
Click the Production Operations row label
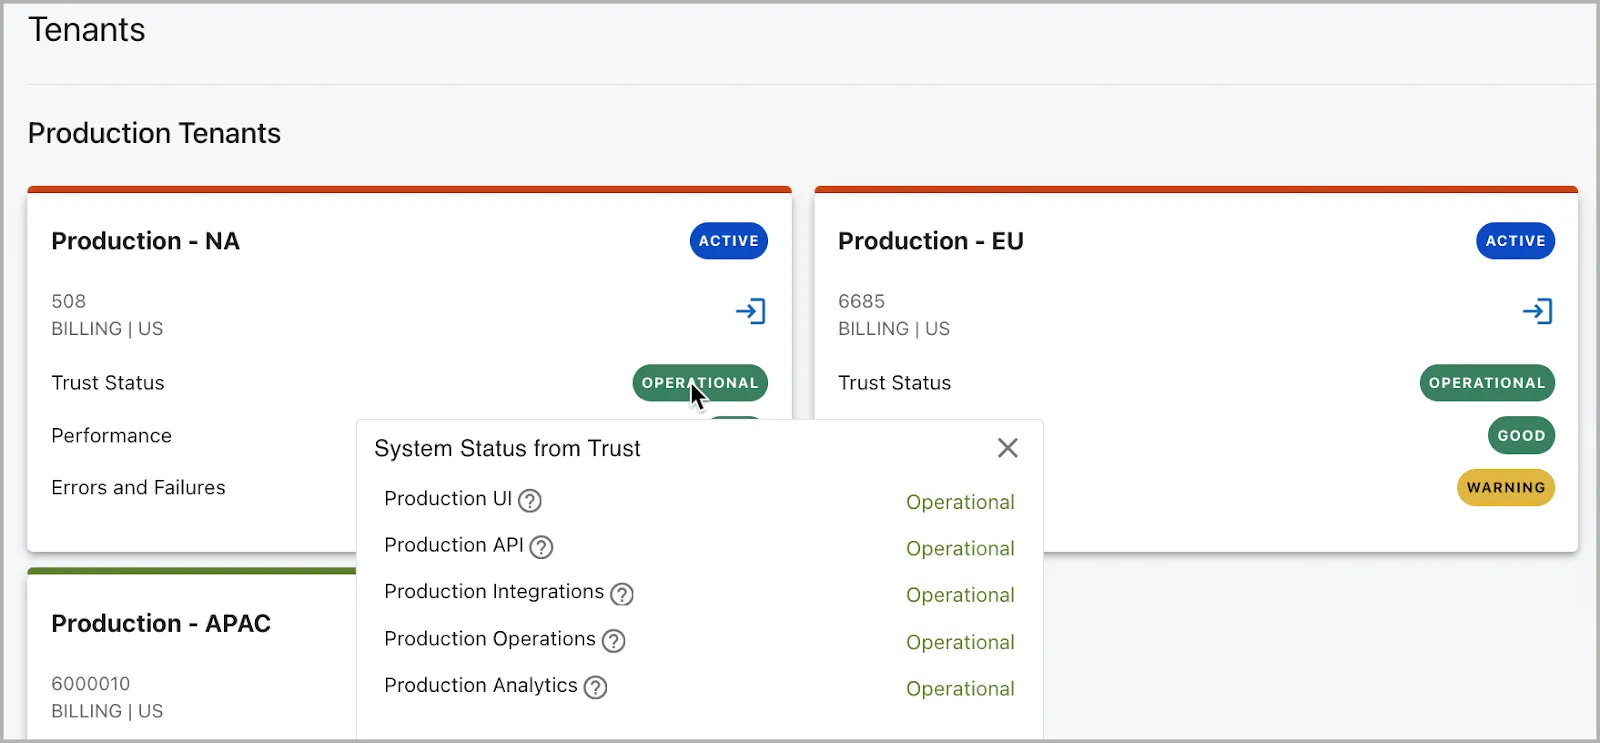pyautogui.click(x=490, y=638)
